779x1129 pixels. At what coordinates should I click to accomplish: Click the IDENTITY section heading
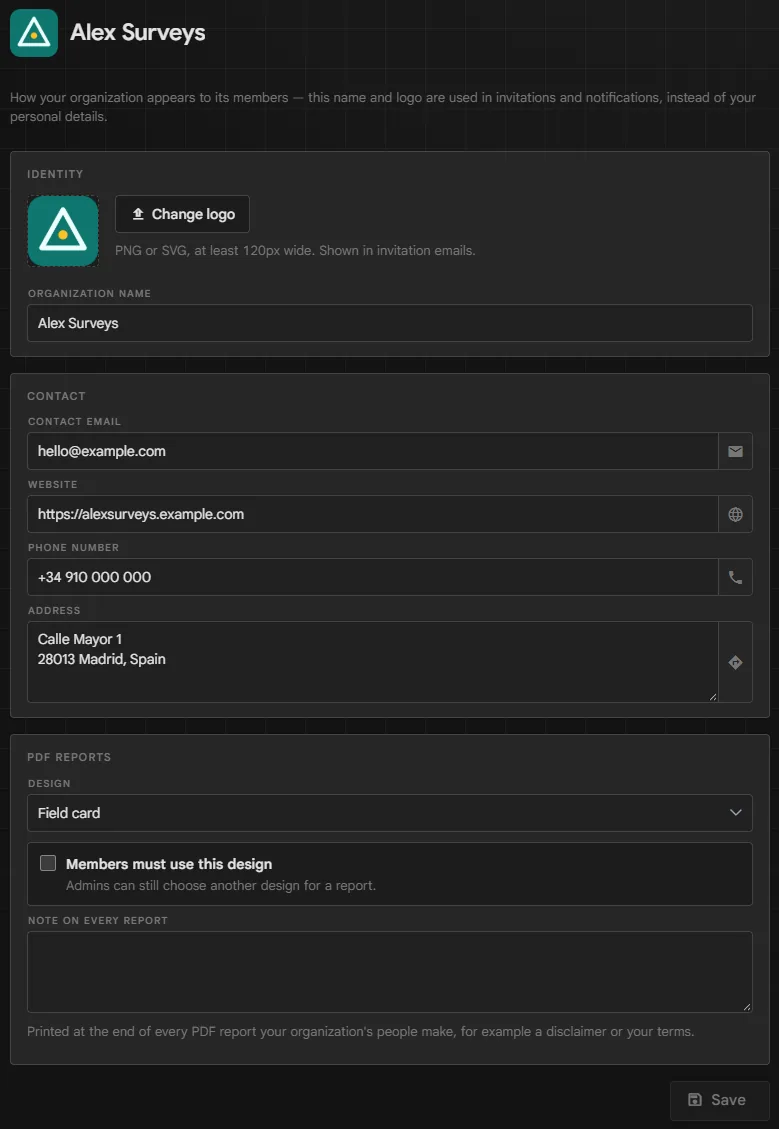(x=55, y=174)
